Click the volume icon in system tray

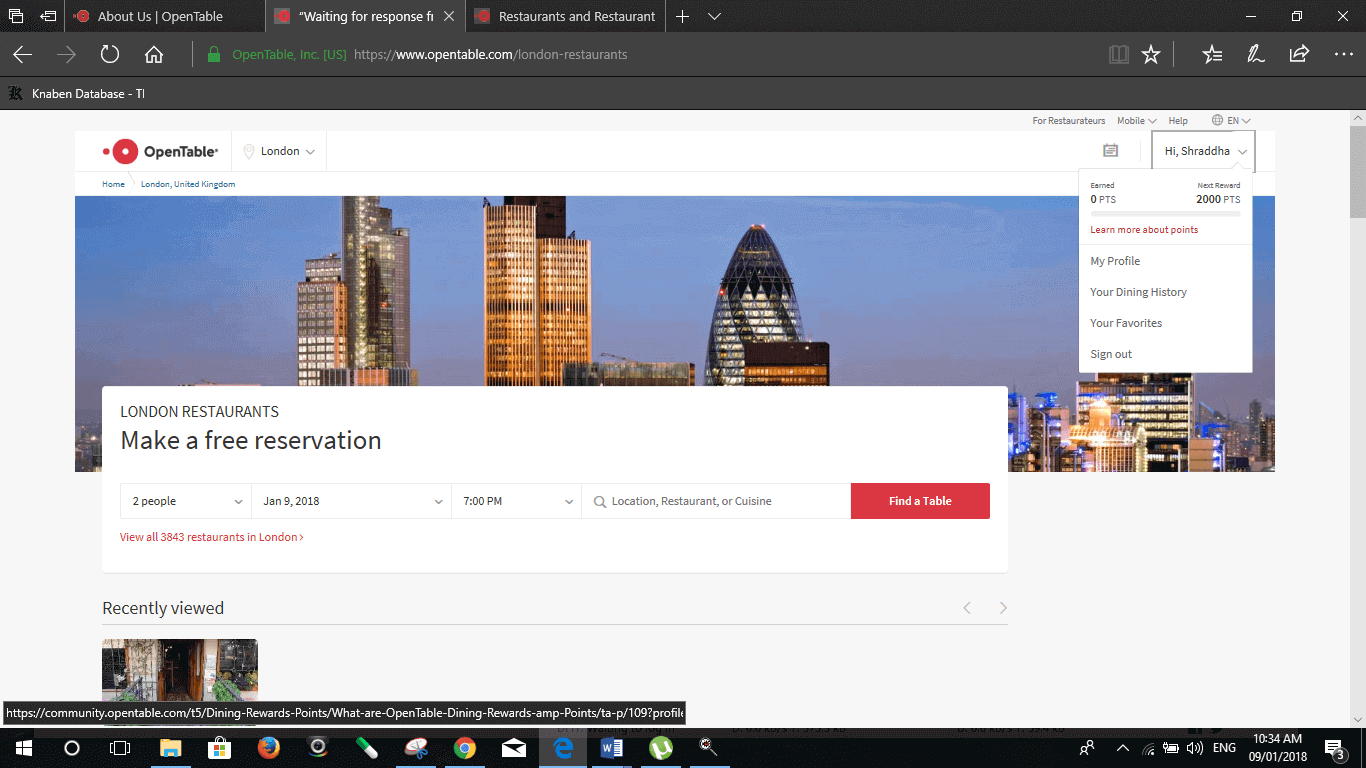pyautogui.click(x=1195, y=748)
